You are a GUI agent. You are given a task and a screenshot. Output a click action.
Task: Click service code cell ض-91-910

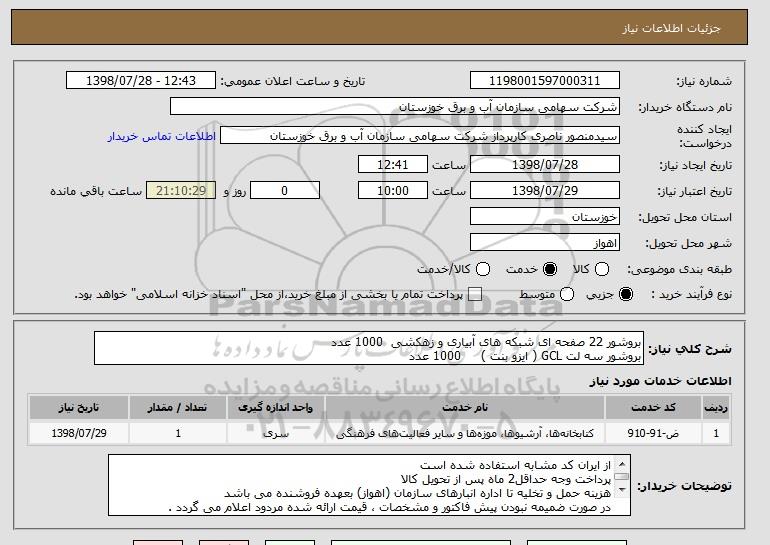(653, 433)
